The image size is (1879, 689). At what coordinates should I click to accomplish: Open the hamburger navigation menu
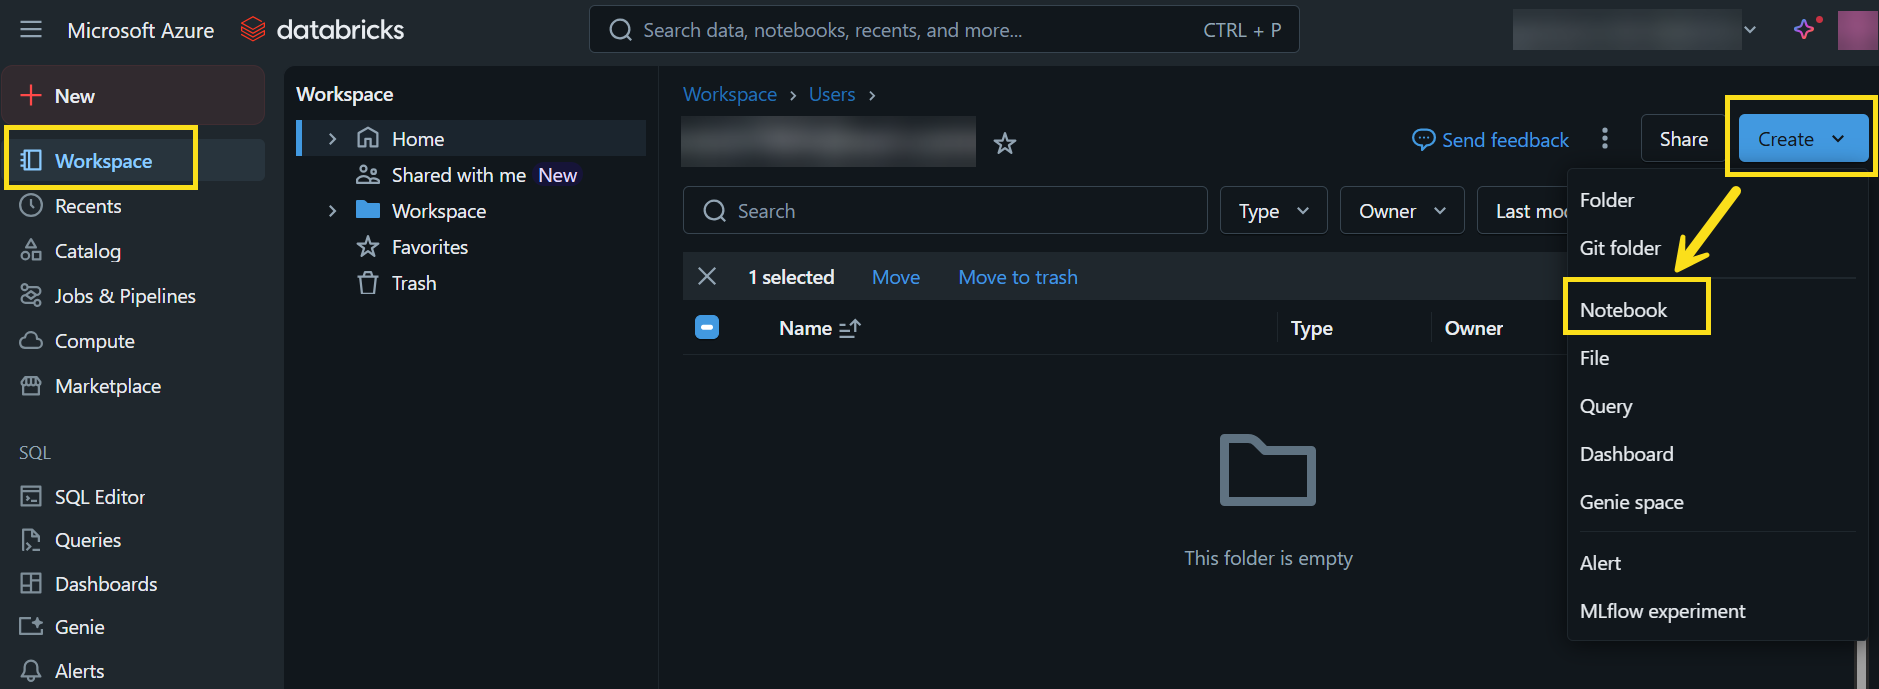coord(31,30)
